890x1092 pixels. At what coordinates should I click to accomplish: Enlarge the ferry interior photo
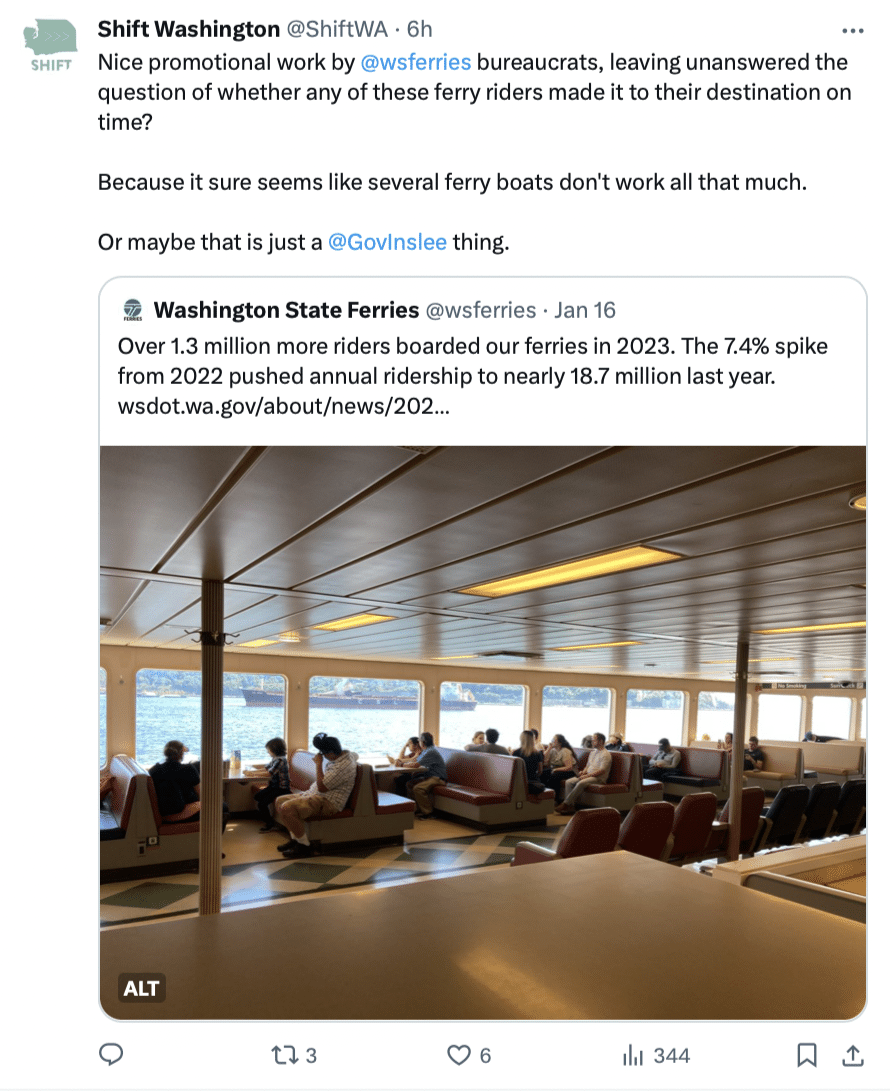(x=483, y=733)
